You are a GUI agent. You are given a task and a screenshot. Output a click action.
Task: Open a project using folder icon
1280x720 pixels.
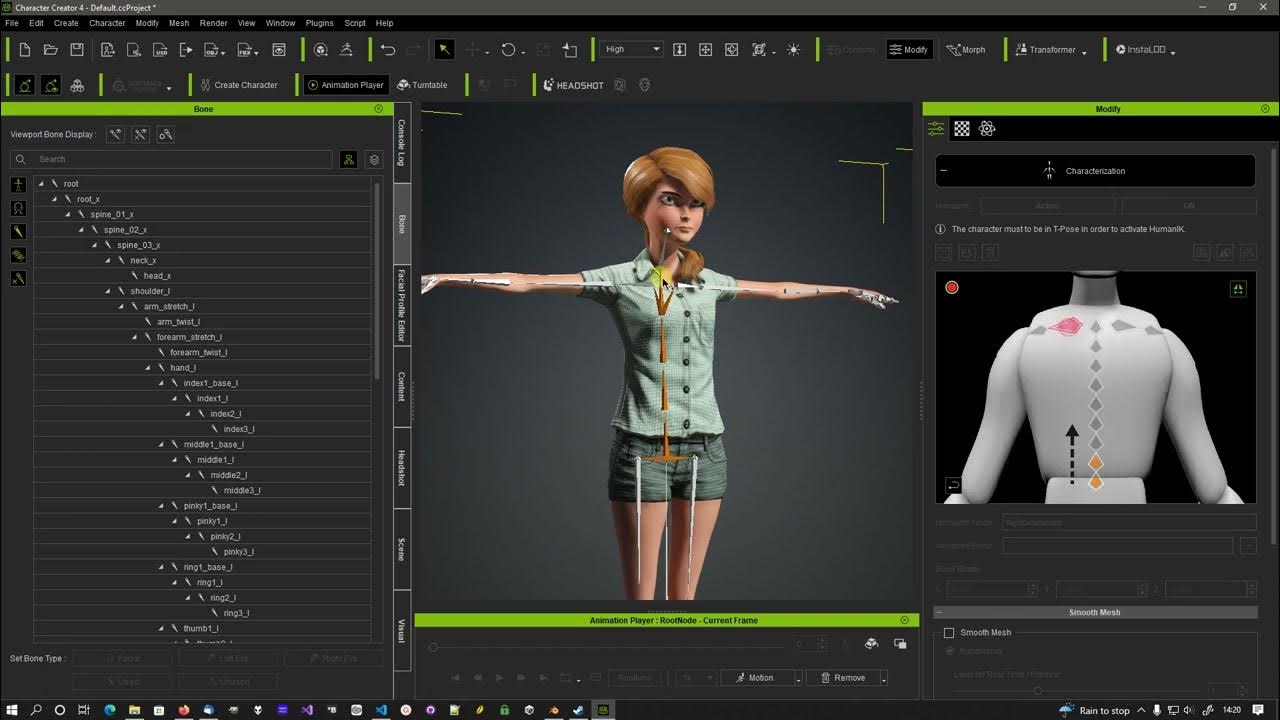pos(50,49)
